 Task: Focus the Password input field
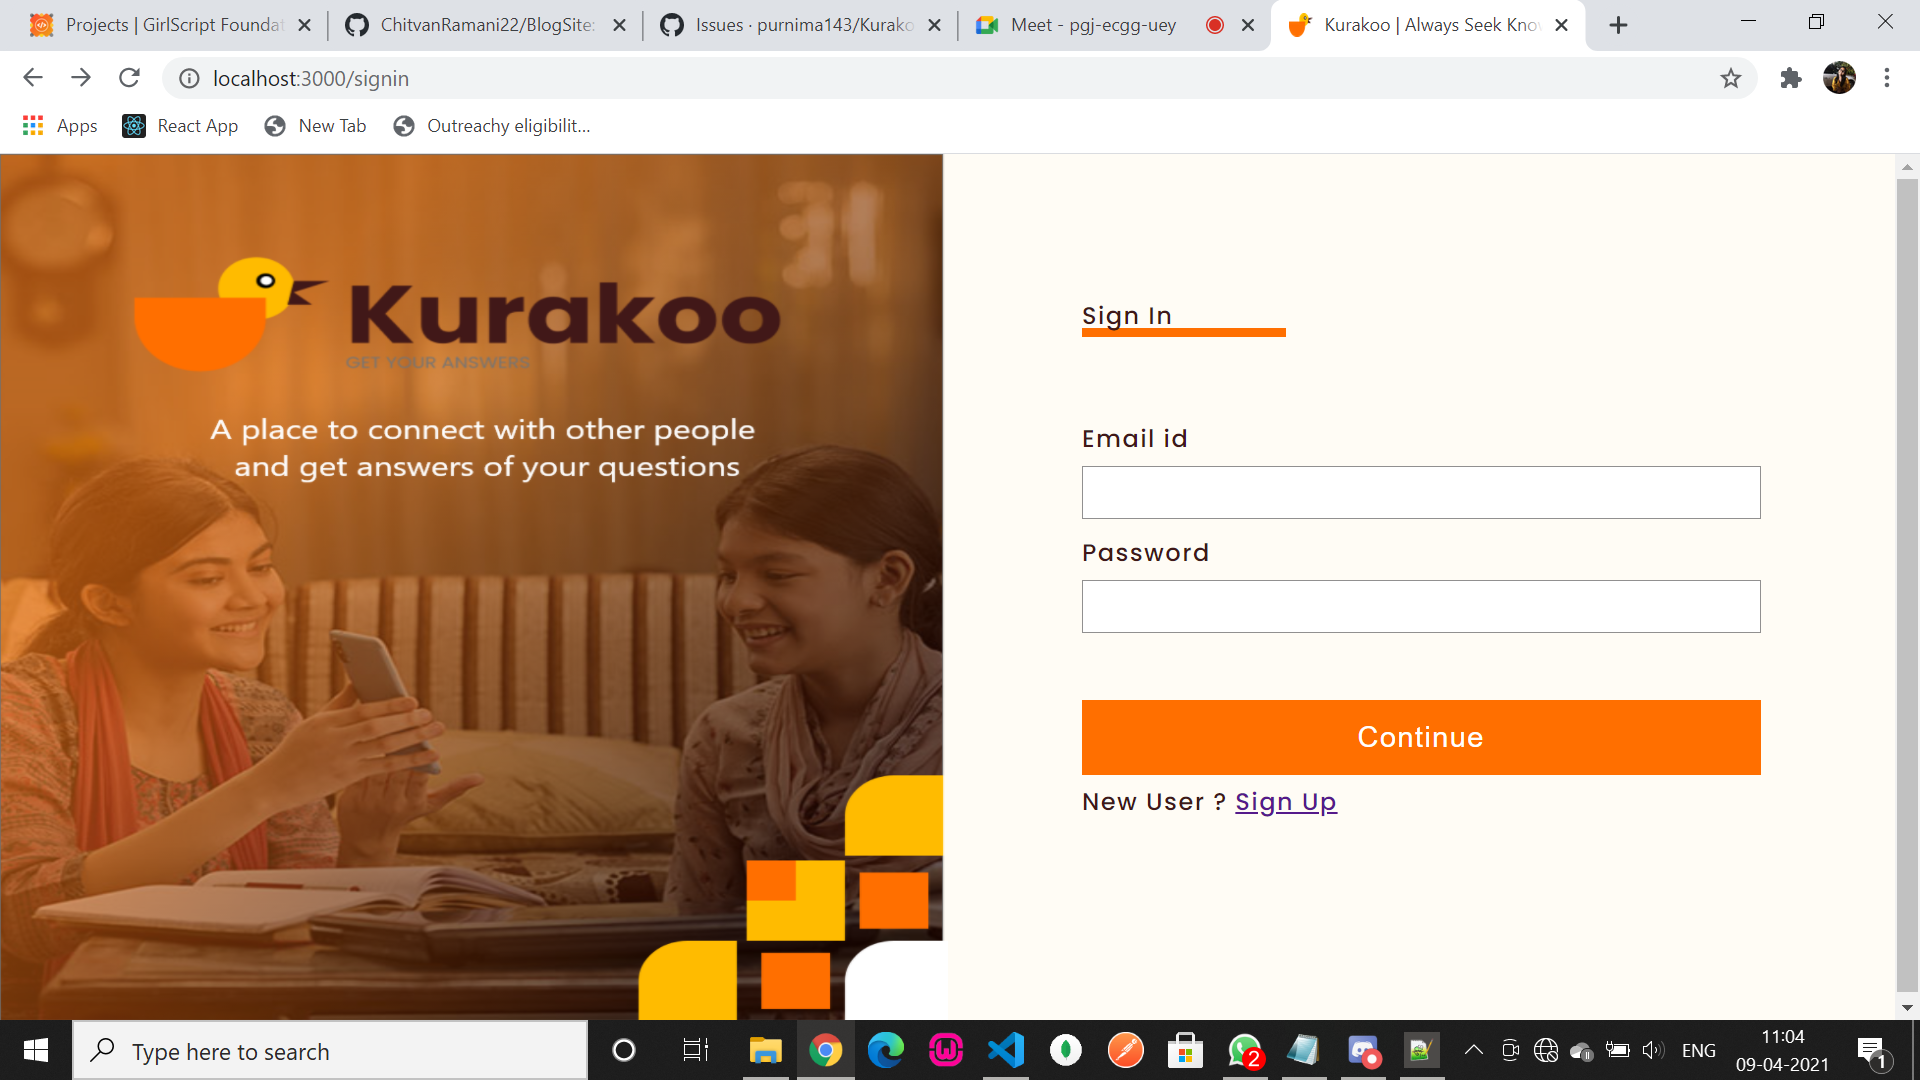point(1421,606)
